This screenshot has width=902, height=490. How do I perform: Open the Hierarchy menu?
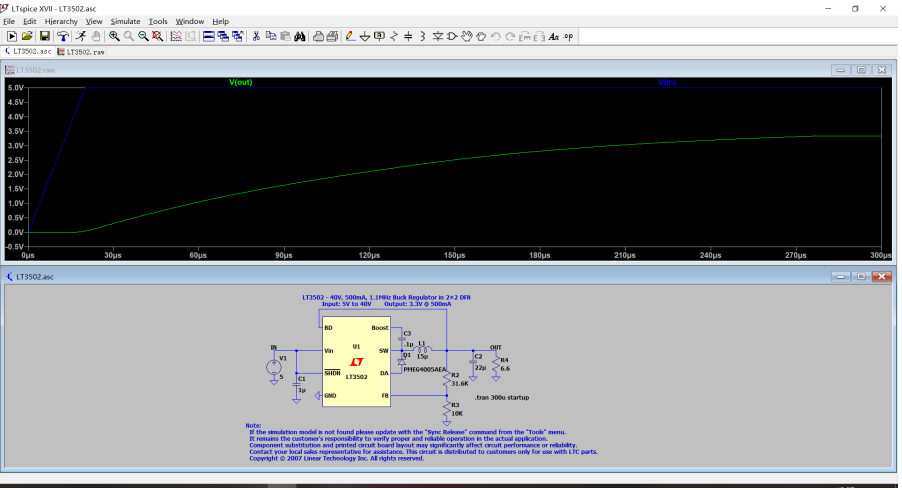click(x=60, y=21)
